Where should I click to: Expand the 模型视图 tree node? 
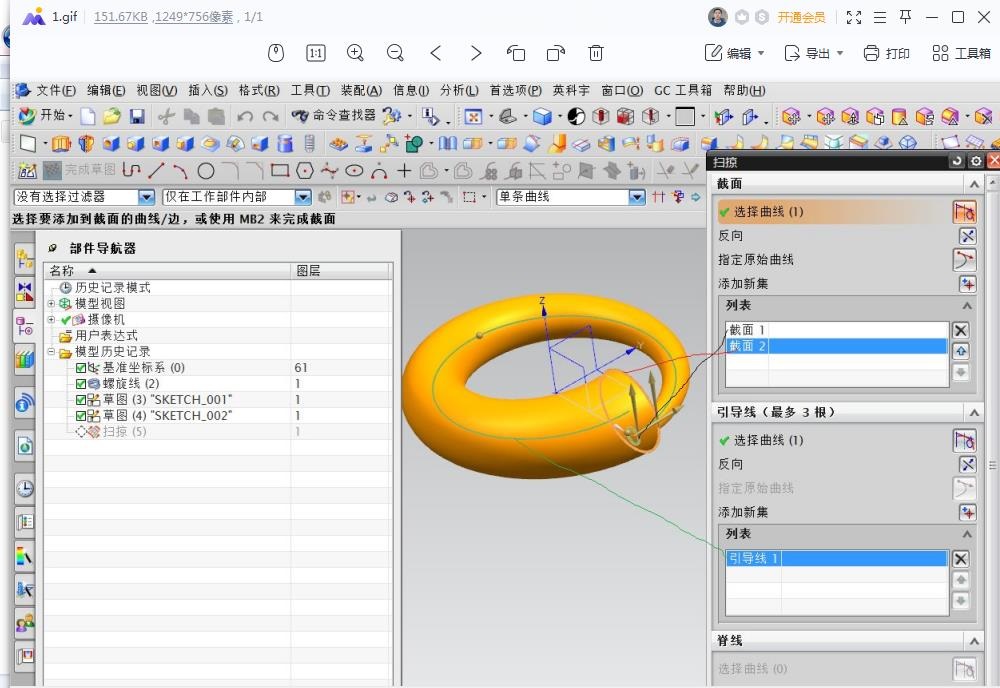pyautogui.click(x=52, y=304)
